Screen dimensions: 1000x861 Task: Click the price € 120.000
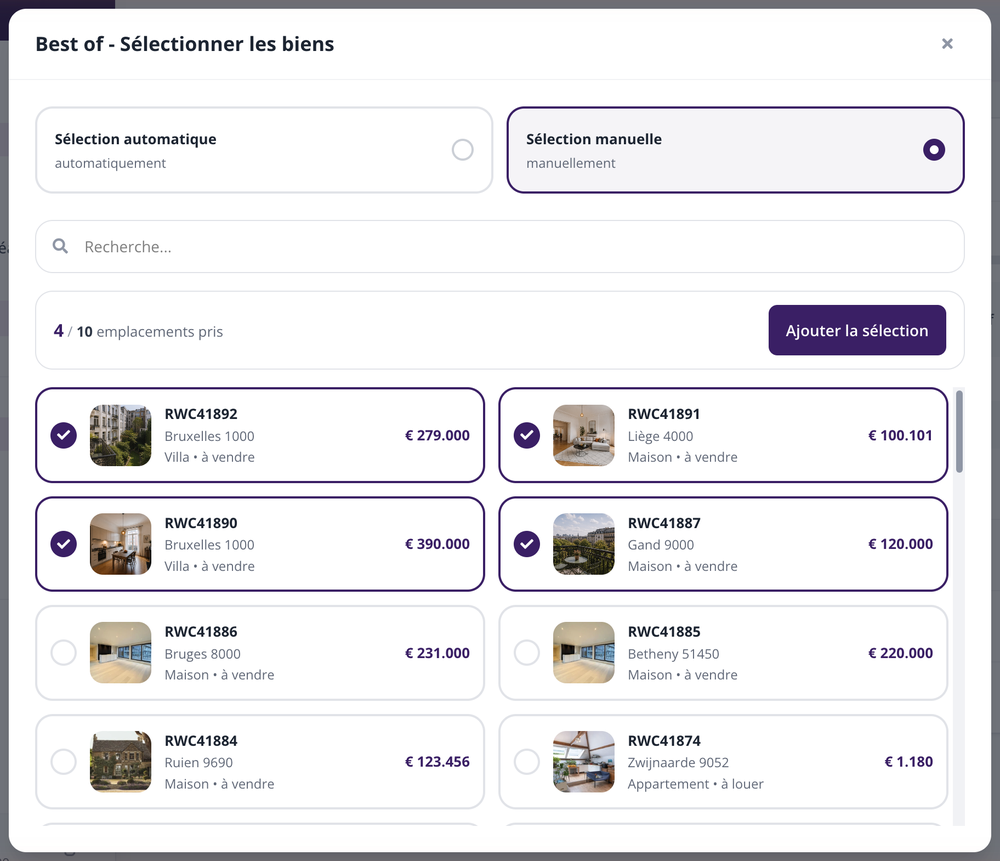click(x=901, y=544)
